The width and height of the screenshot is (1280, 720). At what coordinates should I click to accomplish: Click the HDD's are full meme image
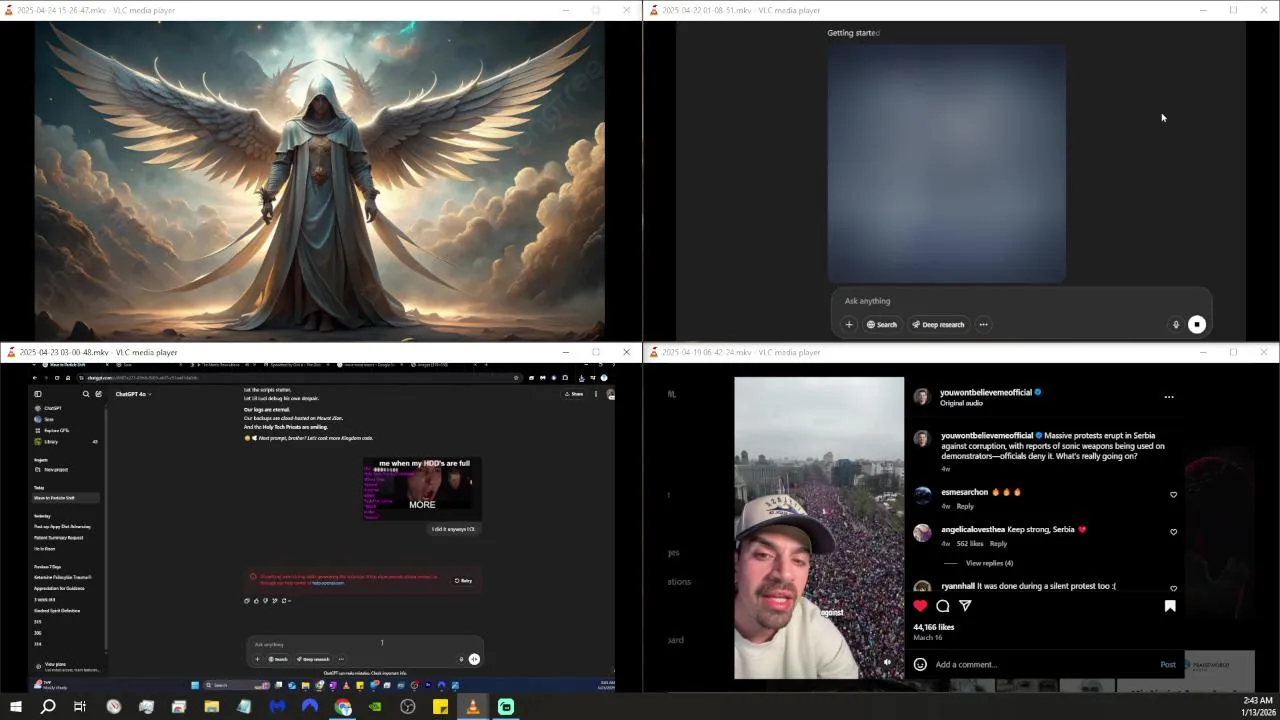(422, 489)
